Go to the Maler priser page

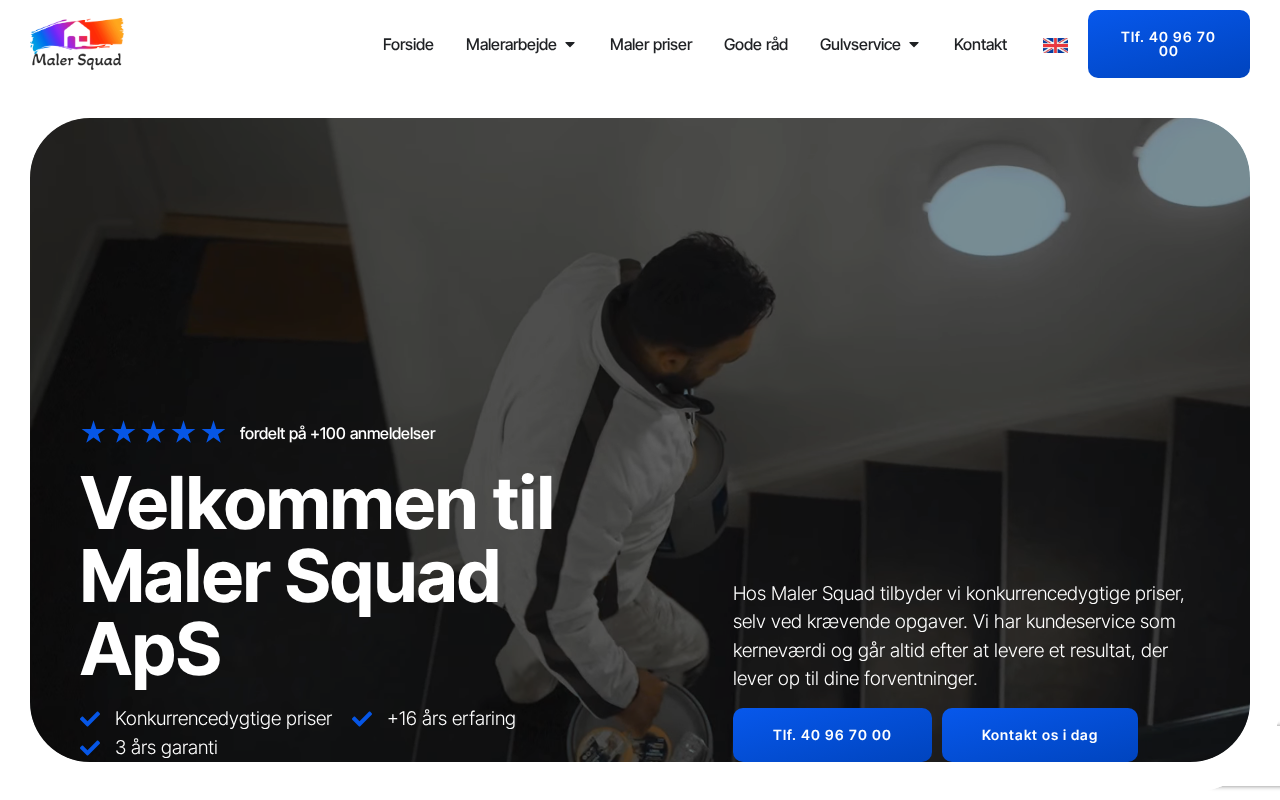point(651,45)
